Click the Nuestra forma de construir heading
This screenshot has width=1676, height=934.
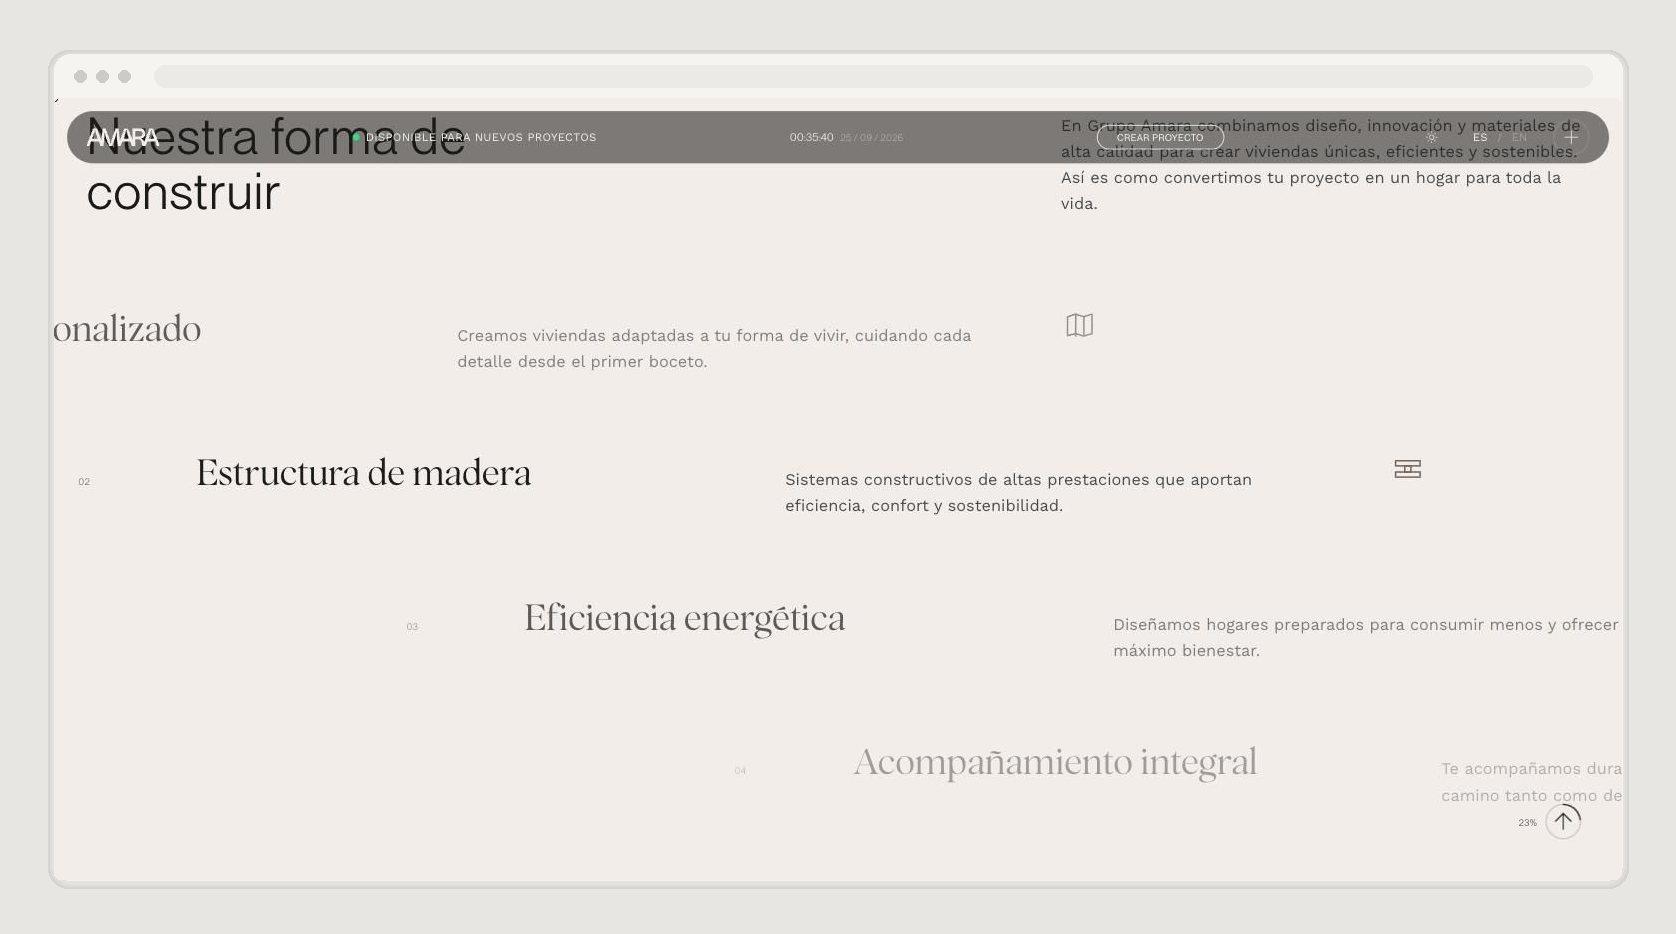point(276,164)
